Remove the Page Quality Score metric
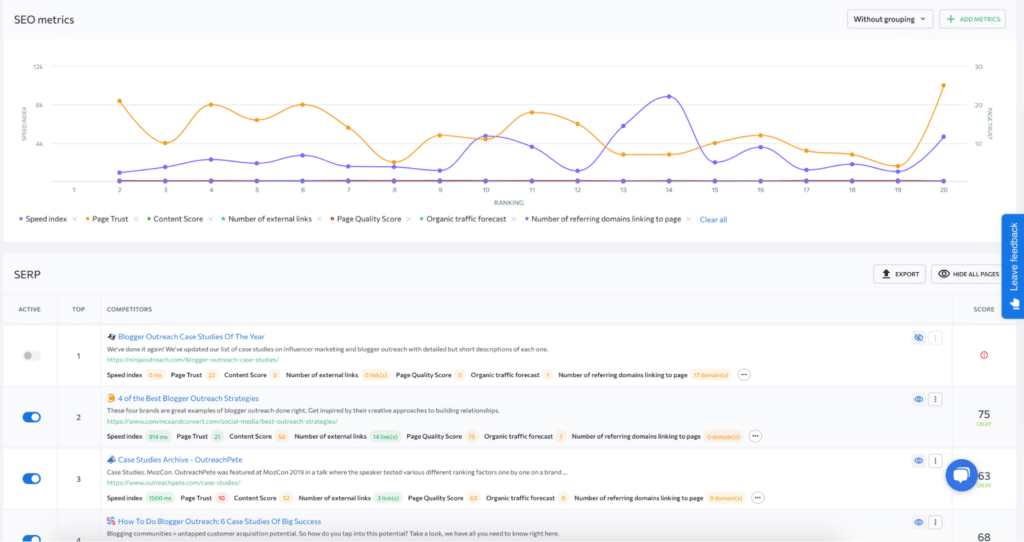 point(409,219)
